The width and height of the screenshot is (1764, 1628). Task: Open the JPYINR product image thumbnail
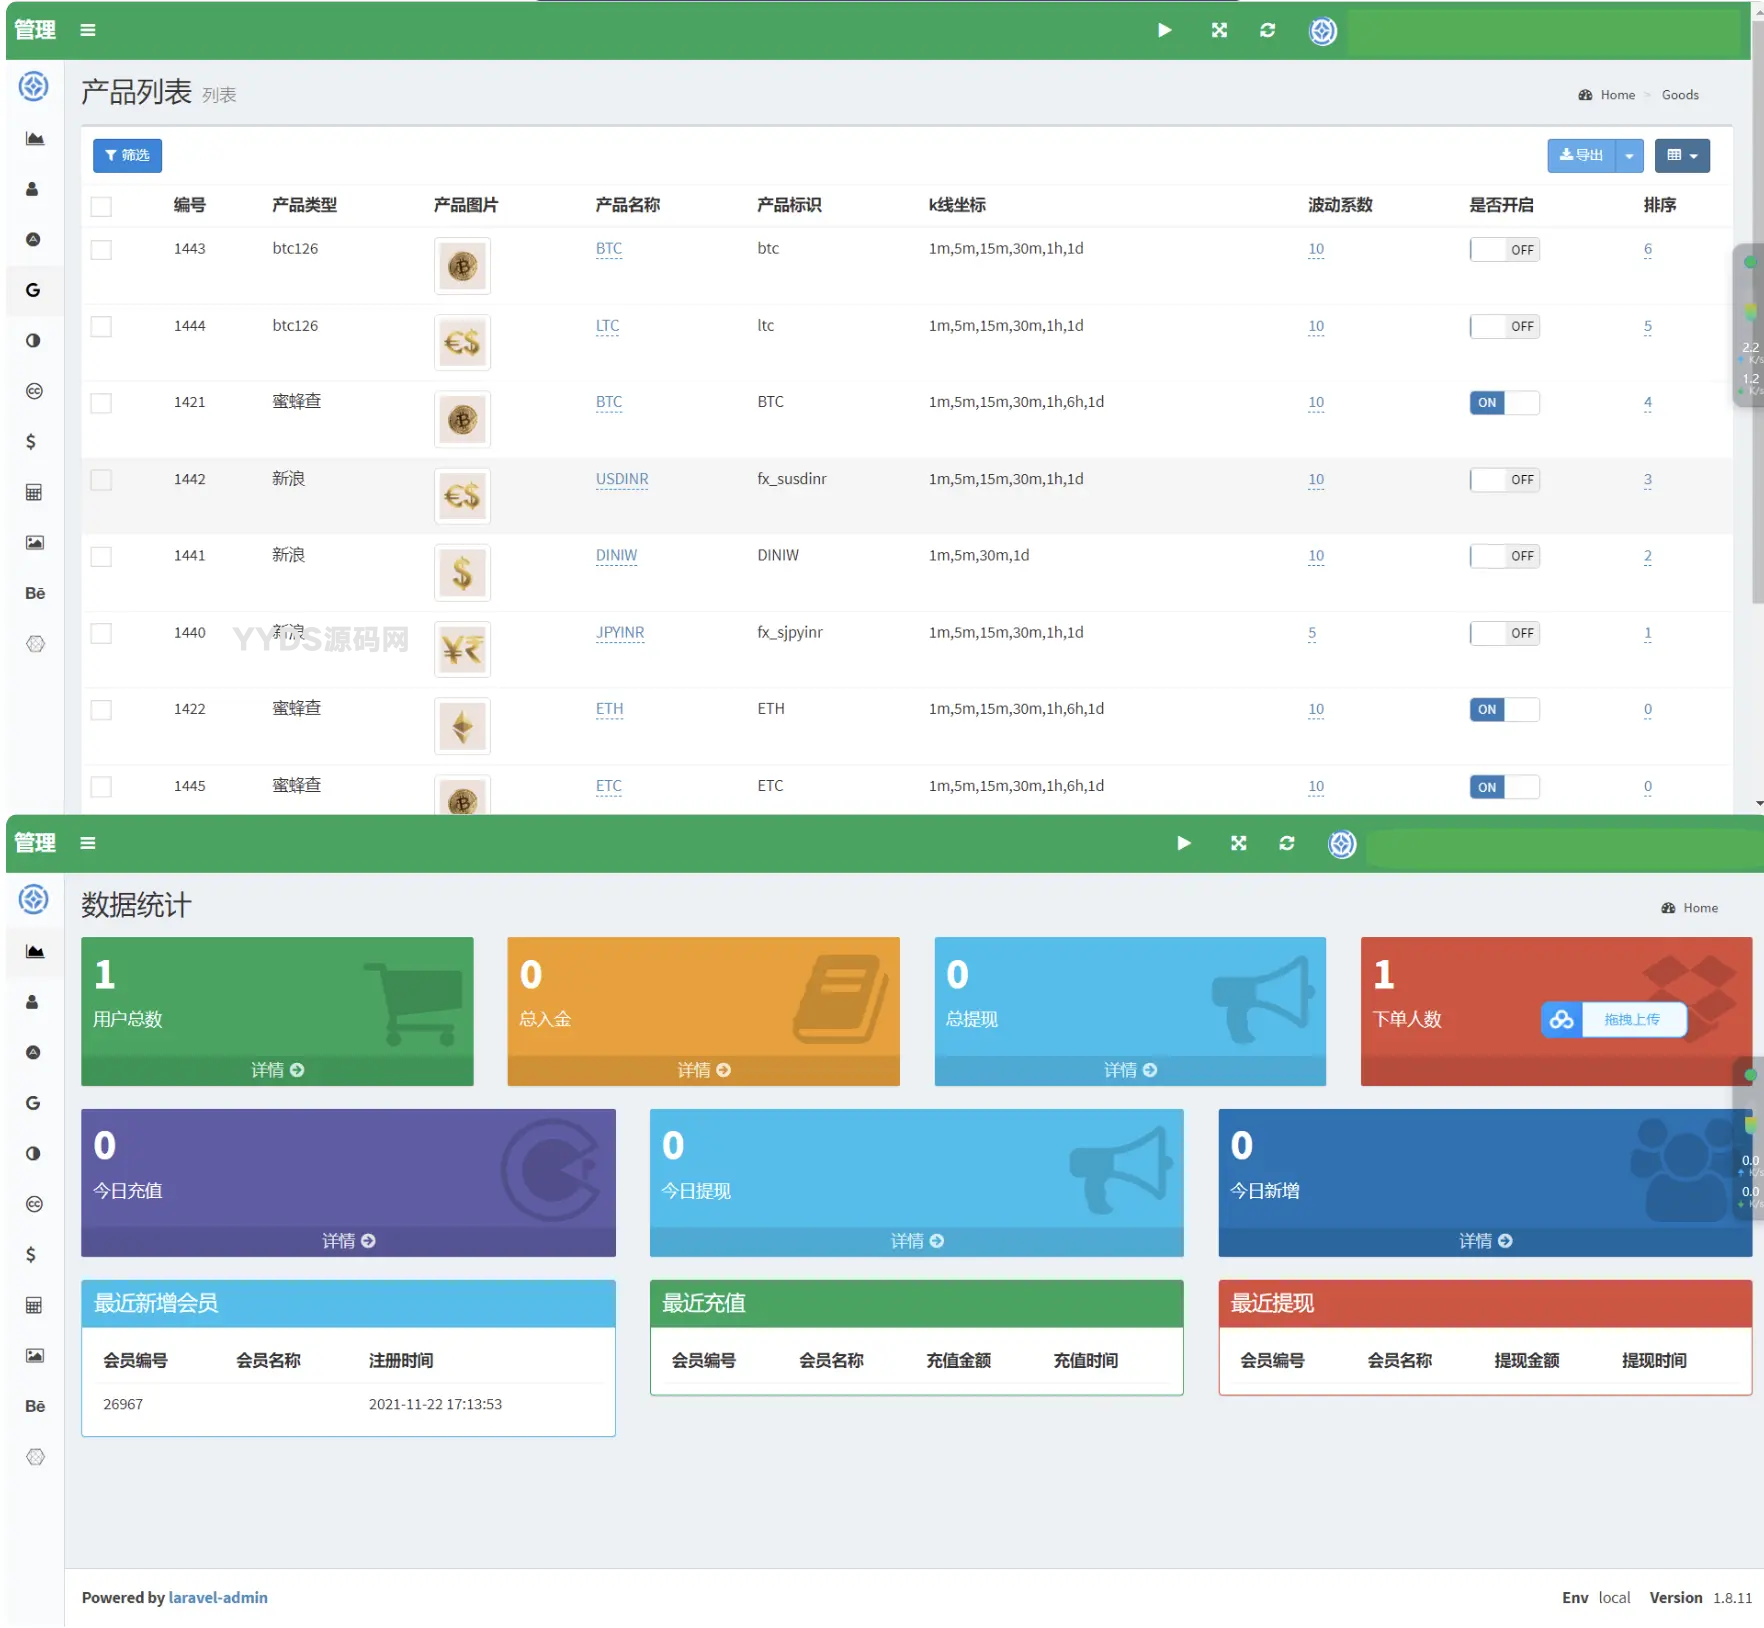click(462, 650)
